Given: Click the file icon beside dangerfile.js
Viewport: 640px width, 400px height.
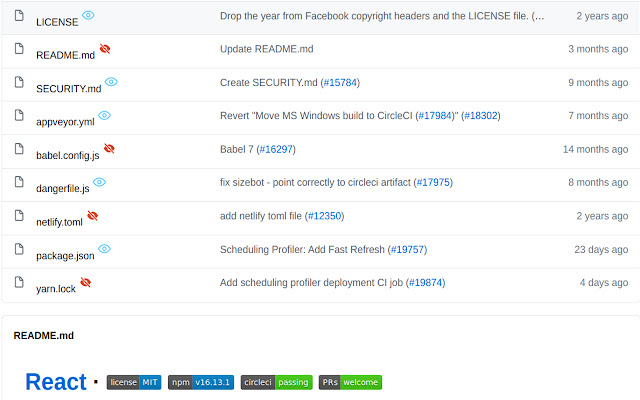Looking at the screenshot, I should tap(19, 182).
